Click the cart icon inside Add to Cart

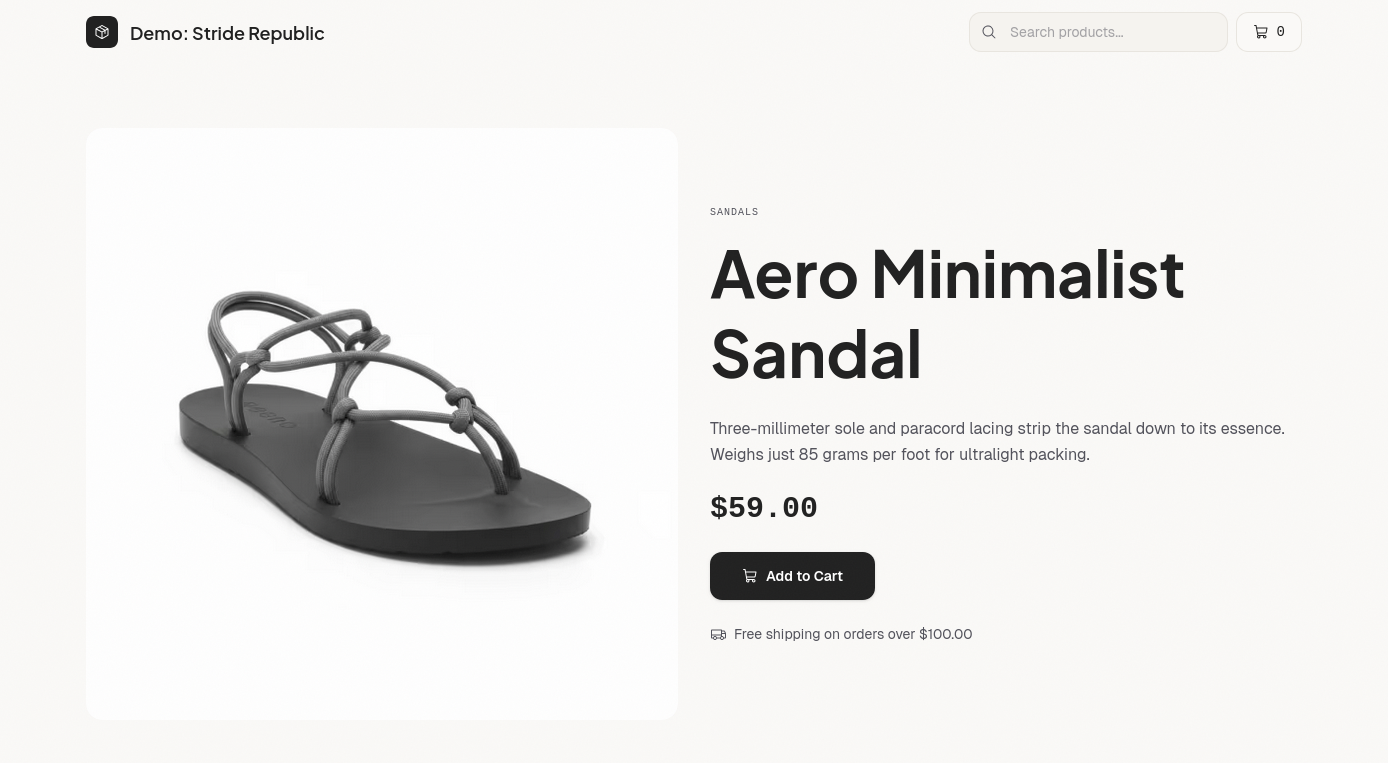(750, 575)
